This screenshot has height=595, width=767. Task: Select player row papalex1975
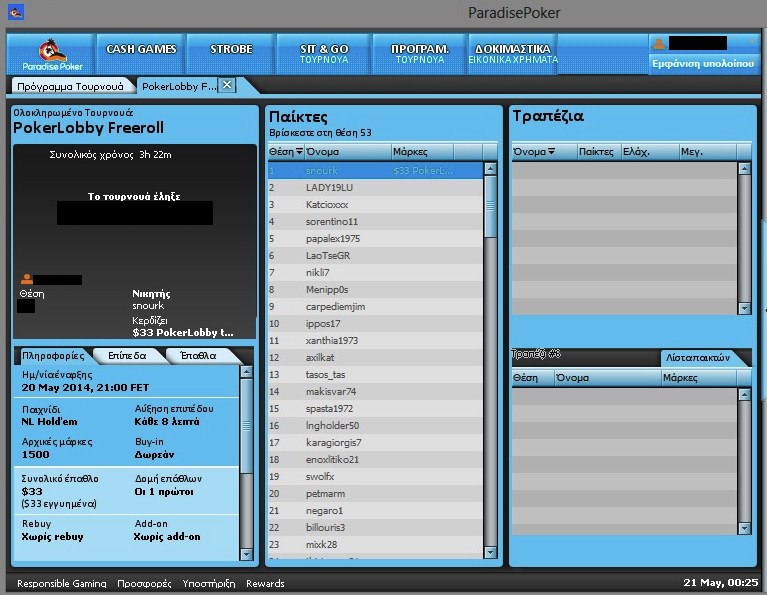coord(375,239)
